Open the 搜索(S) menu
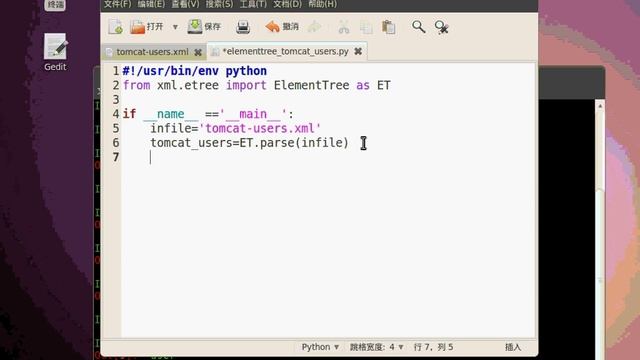Viewport: 640px width, 360px height. (x=219, y=4)
